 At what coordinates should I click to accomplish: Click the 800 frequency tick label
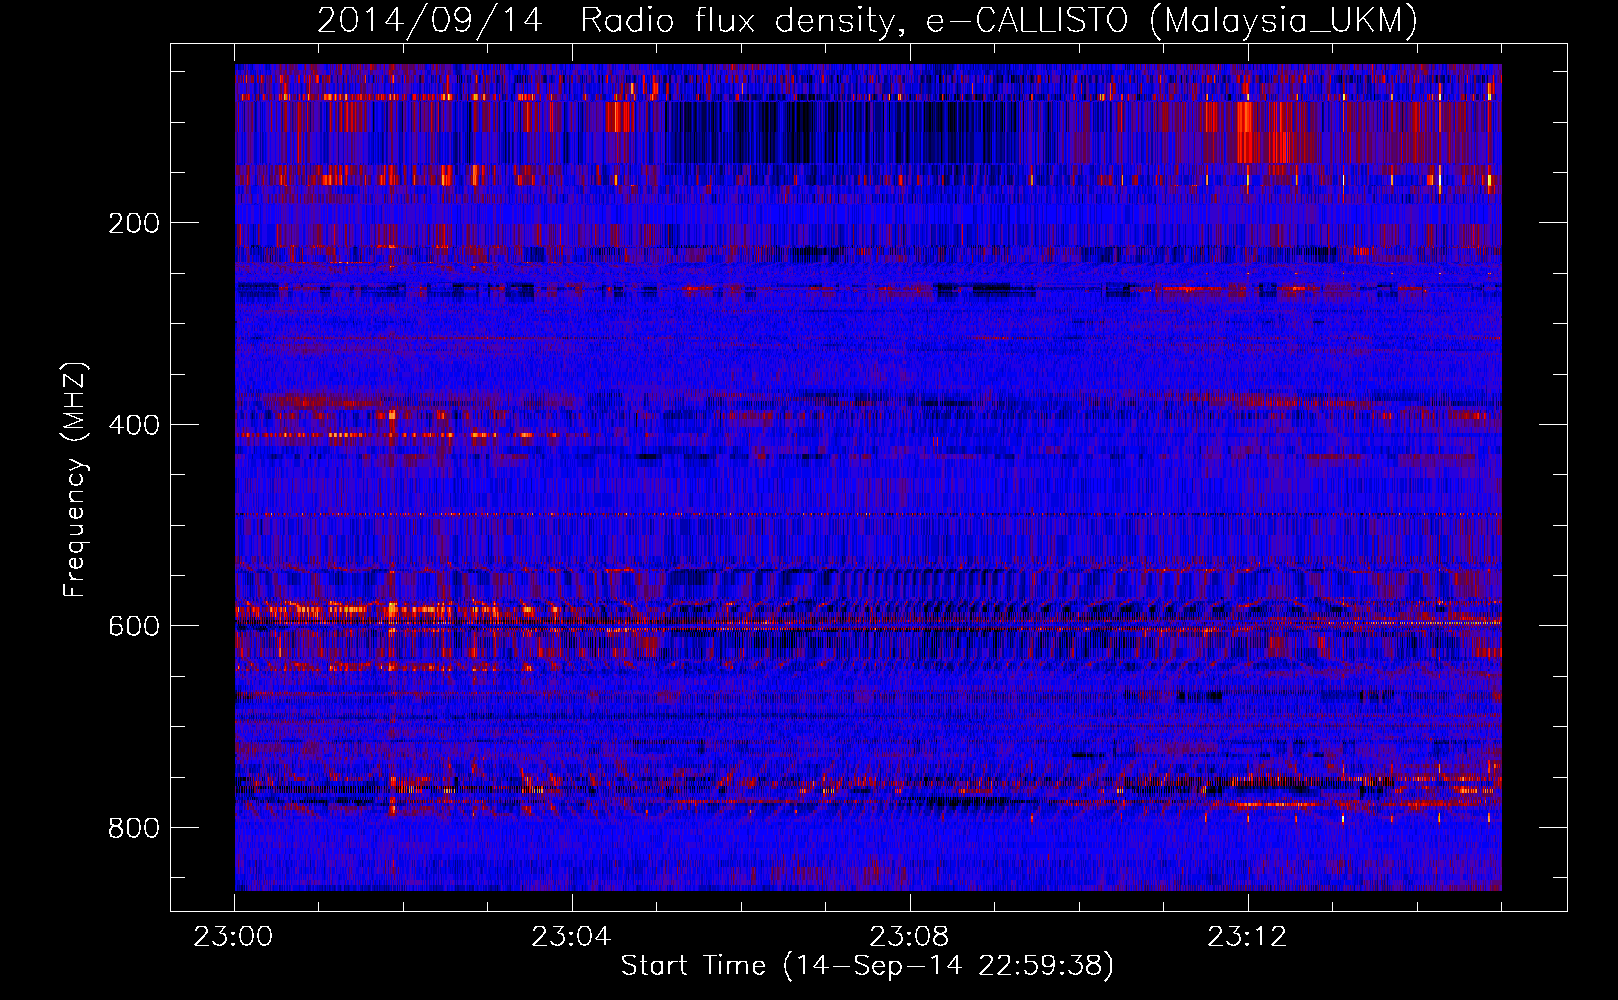point(133,828)
